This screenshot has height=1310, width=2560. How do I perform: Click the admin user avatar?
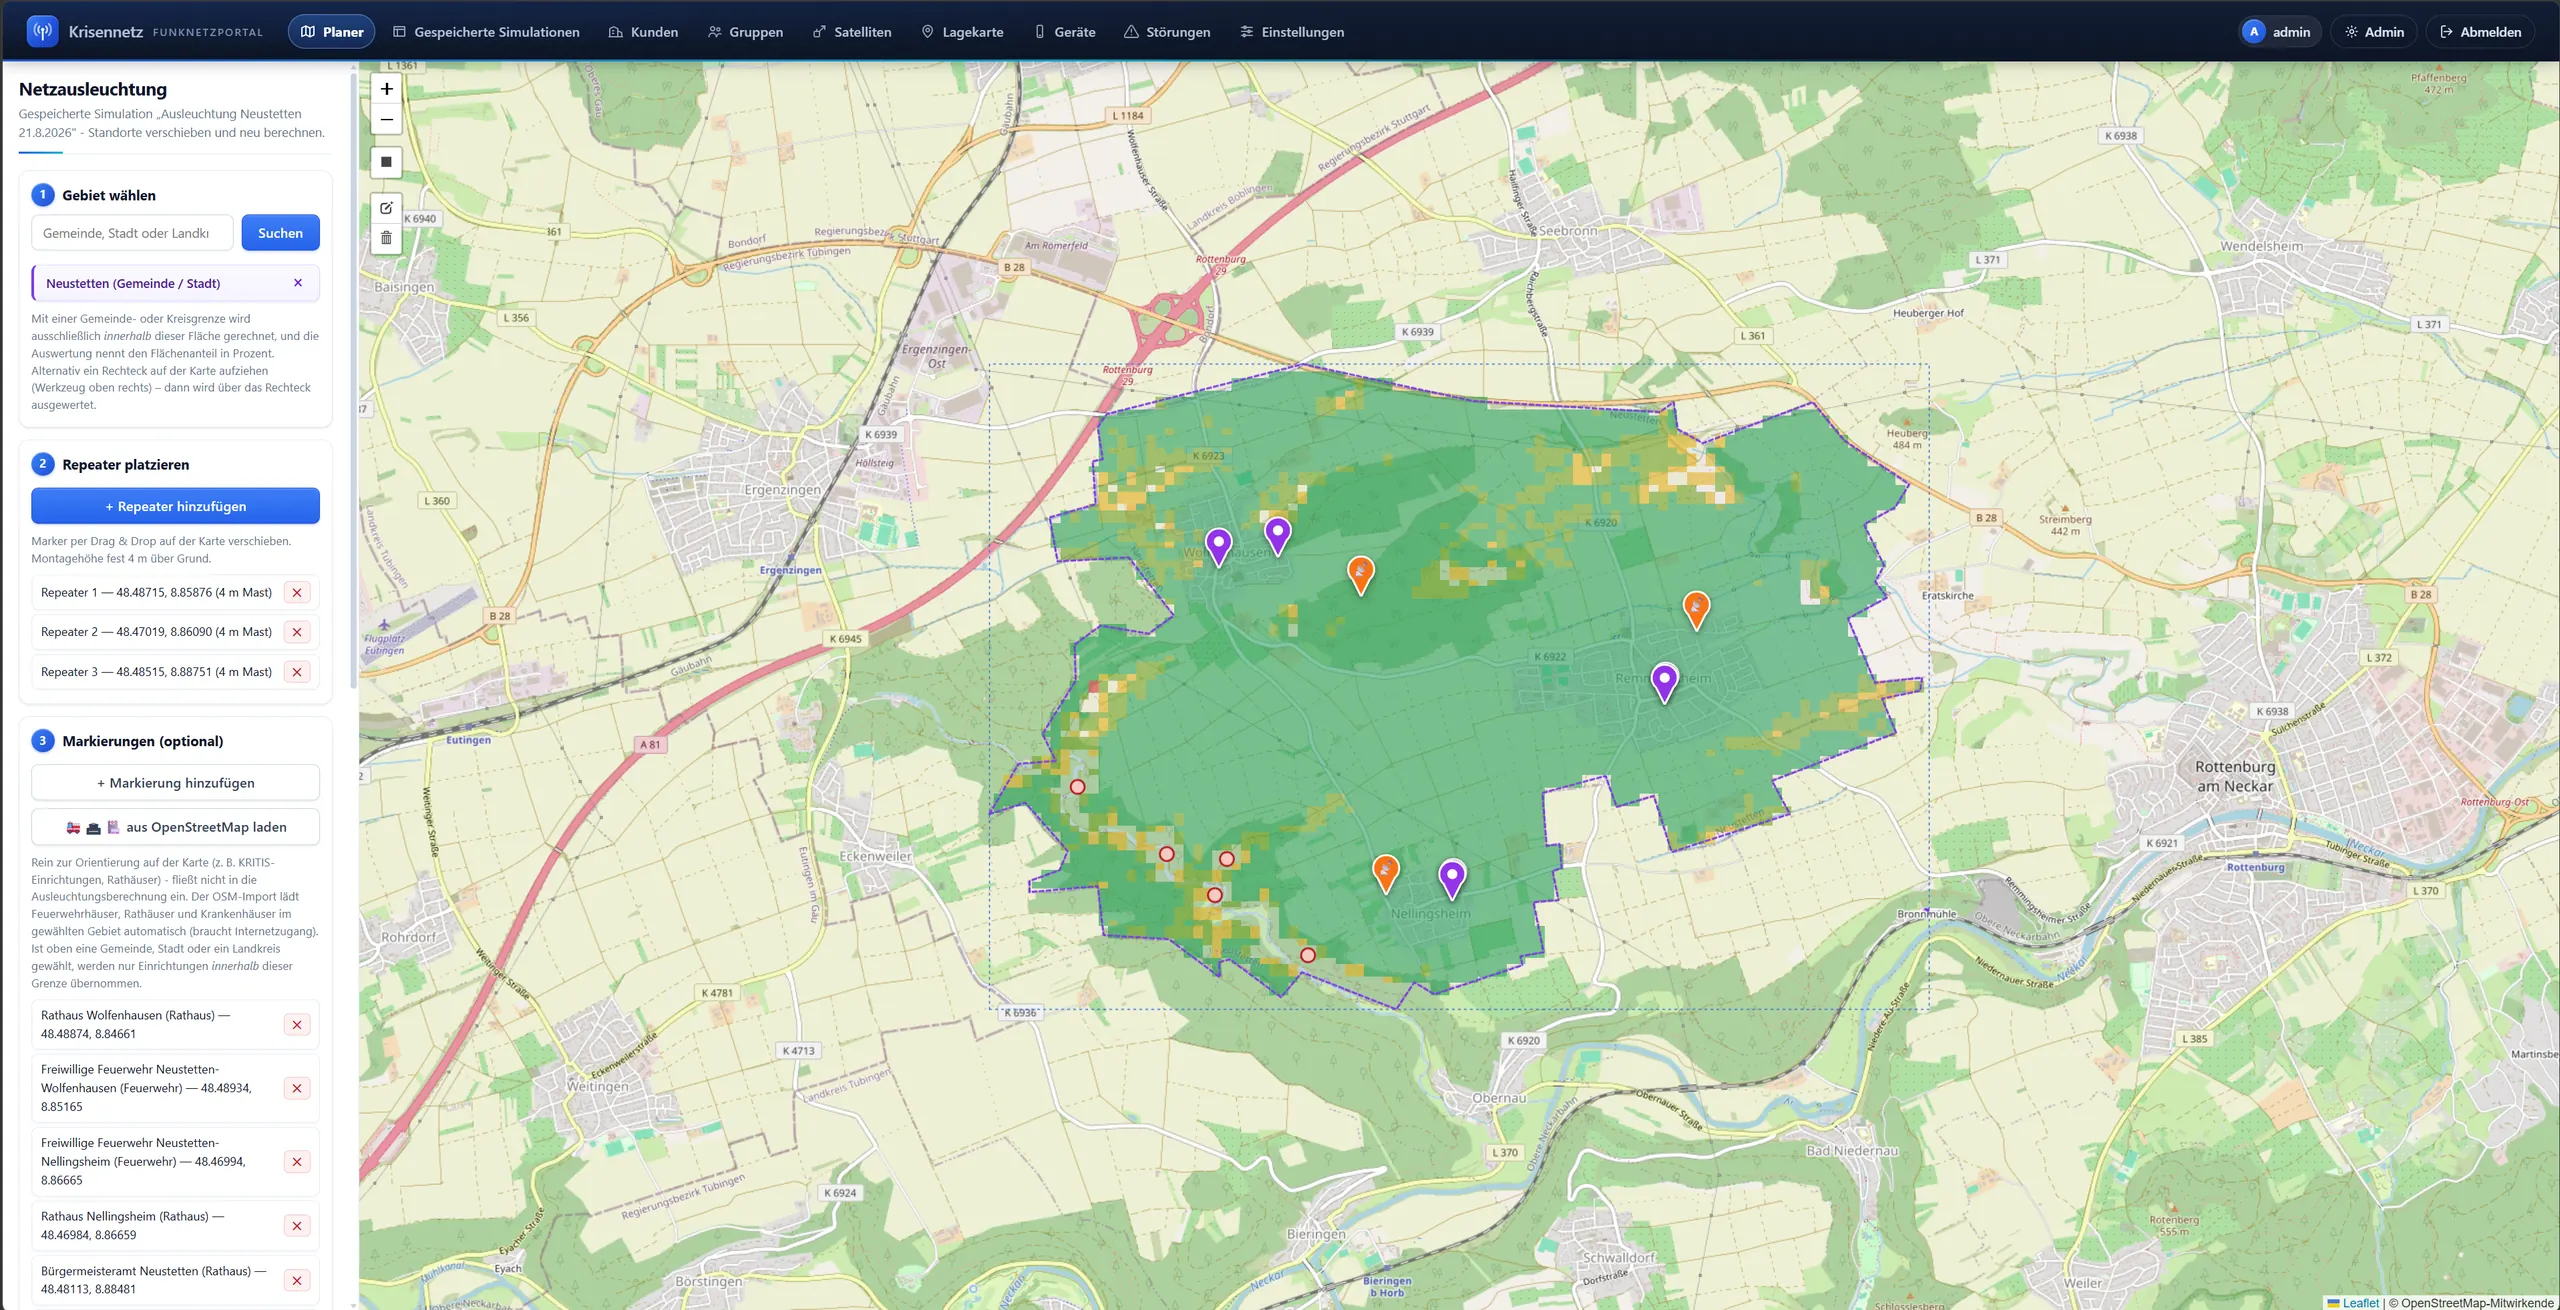coord(2253,32)
